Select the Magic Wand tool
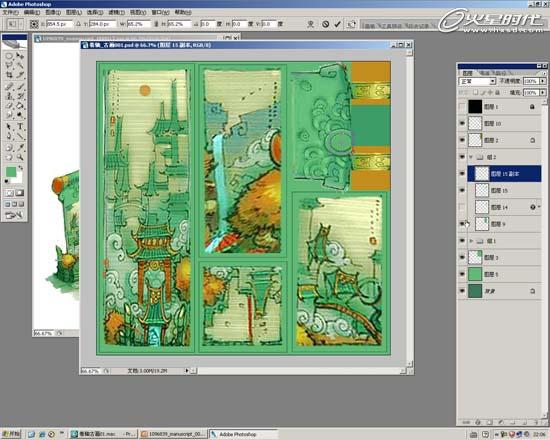Screen dimensions: 550x440 (20, 65)
